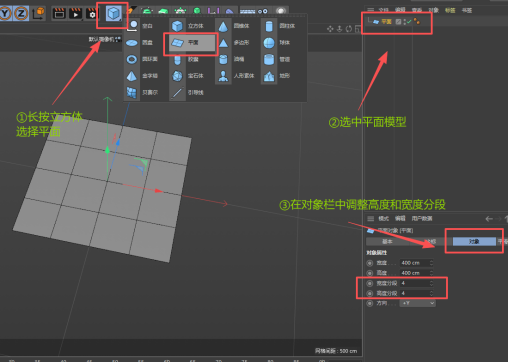The height and width of the screenshot is (362, 508).
Task: Toggle the Y axis lock button
Action: point(6,13)
